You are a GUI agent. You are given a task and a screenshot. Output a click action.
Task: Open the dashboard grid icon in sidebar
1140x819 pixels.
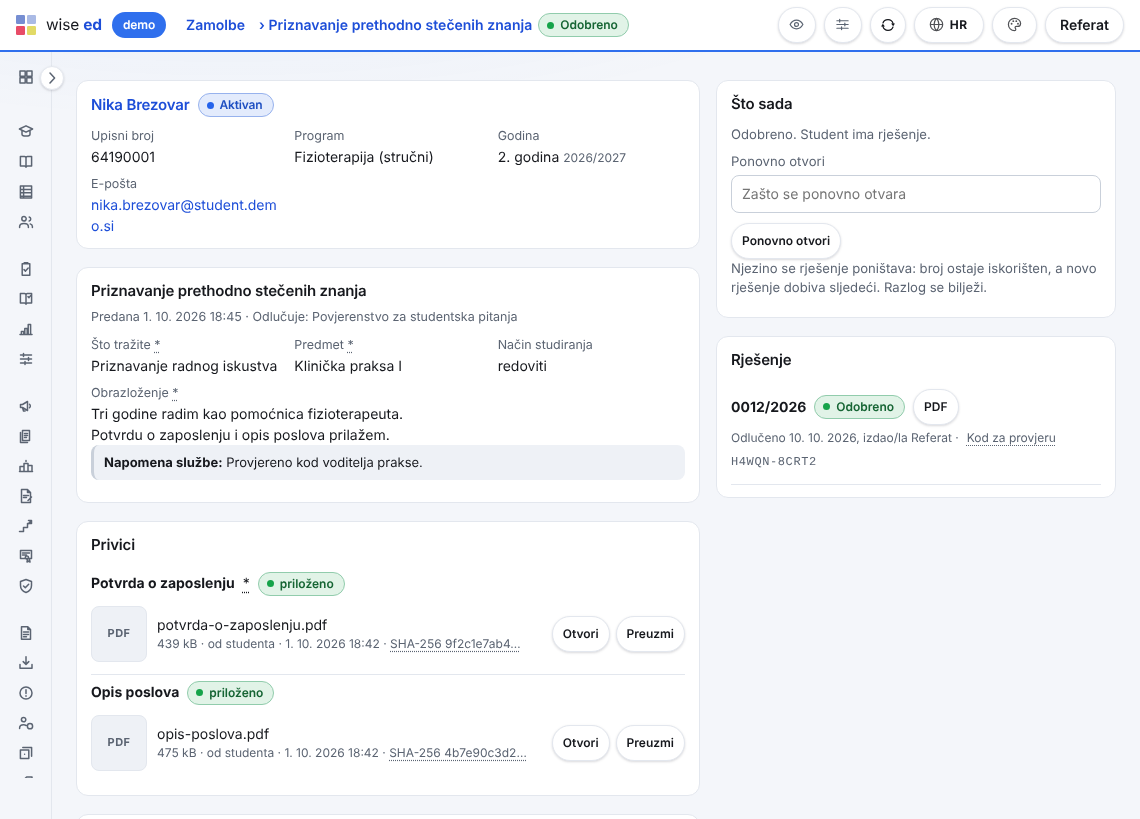[x=26, y=77]
